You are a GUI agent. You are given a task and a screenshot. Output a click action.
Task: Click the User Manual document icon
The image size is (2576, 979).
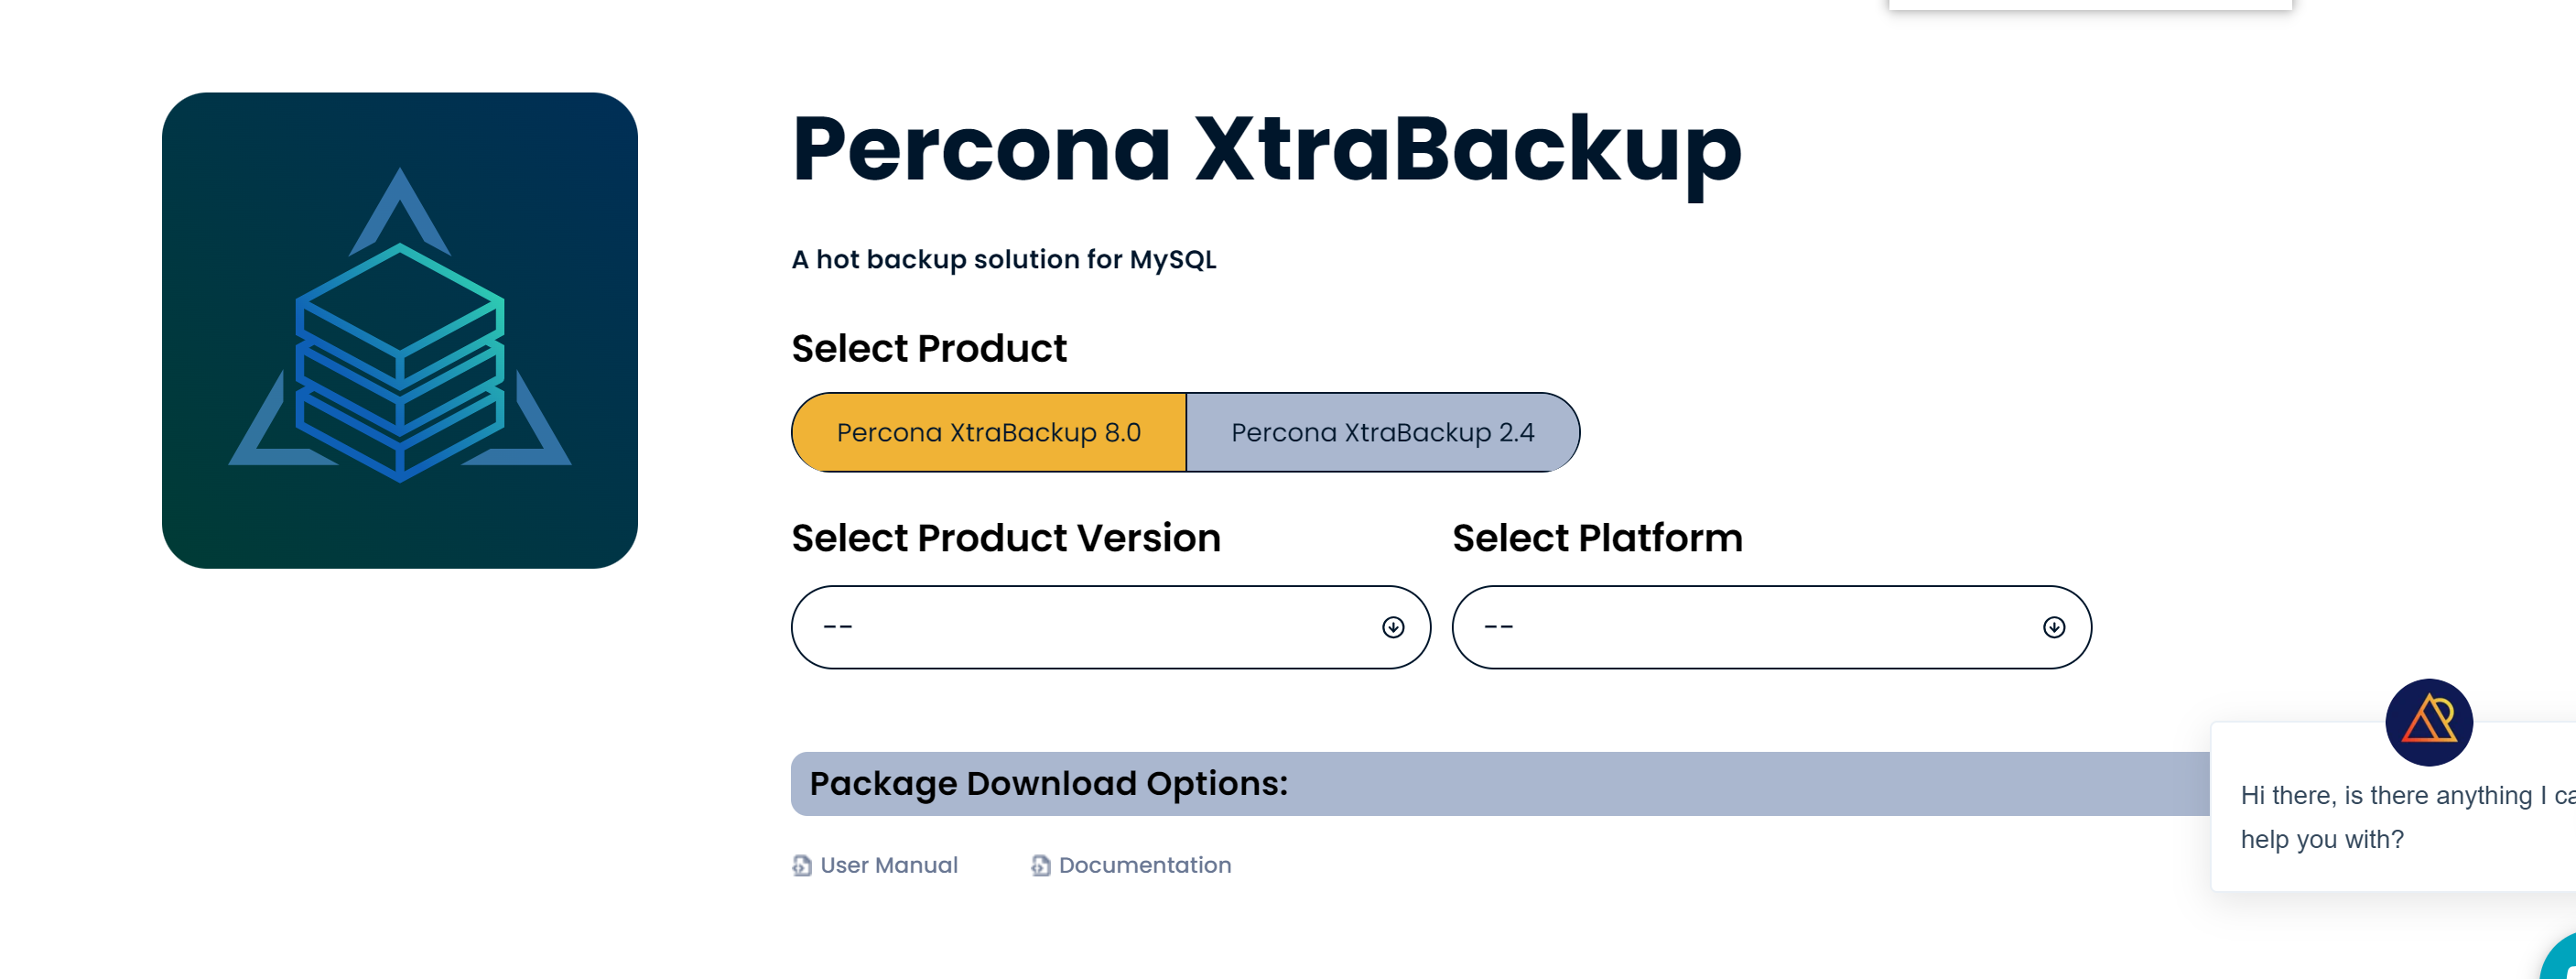[x=802, y=865]
